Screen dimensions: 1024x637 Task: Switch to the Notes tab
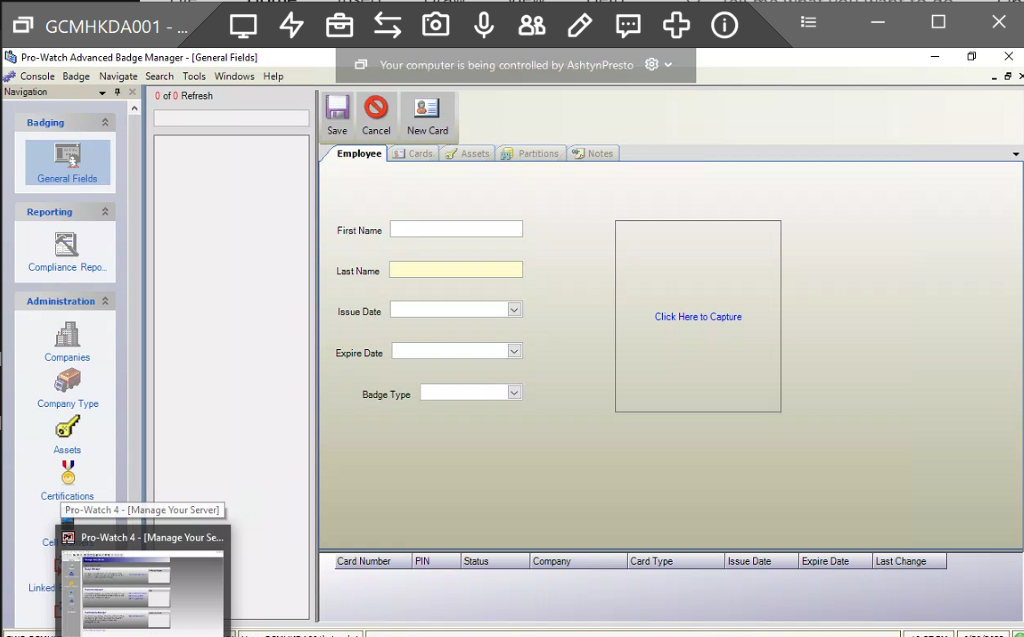tap(593, 154)
